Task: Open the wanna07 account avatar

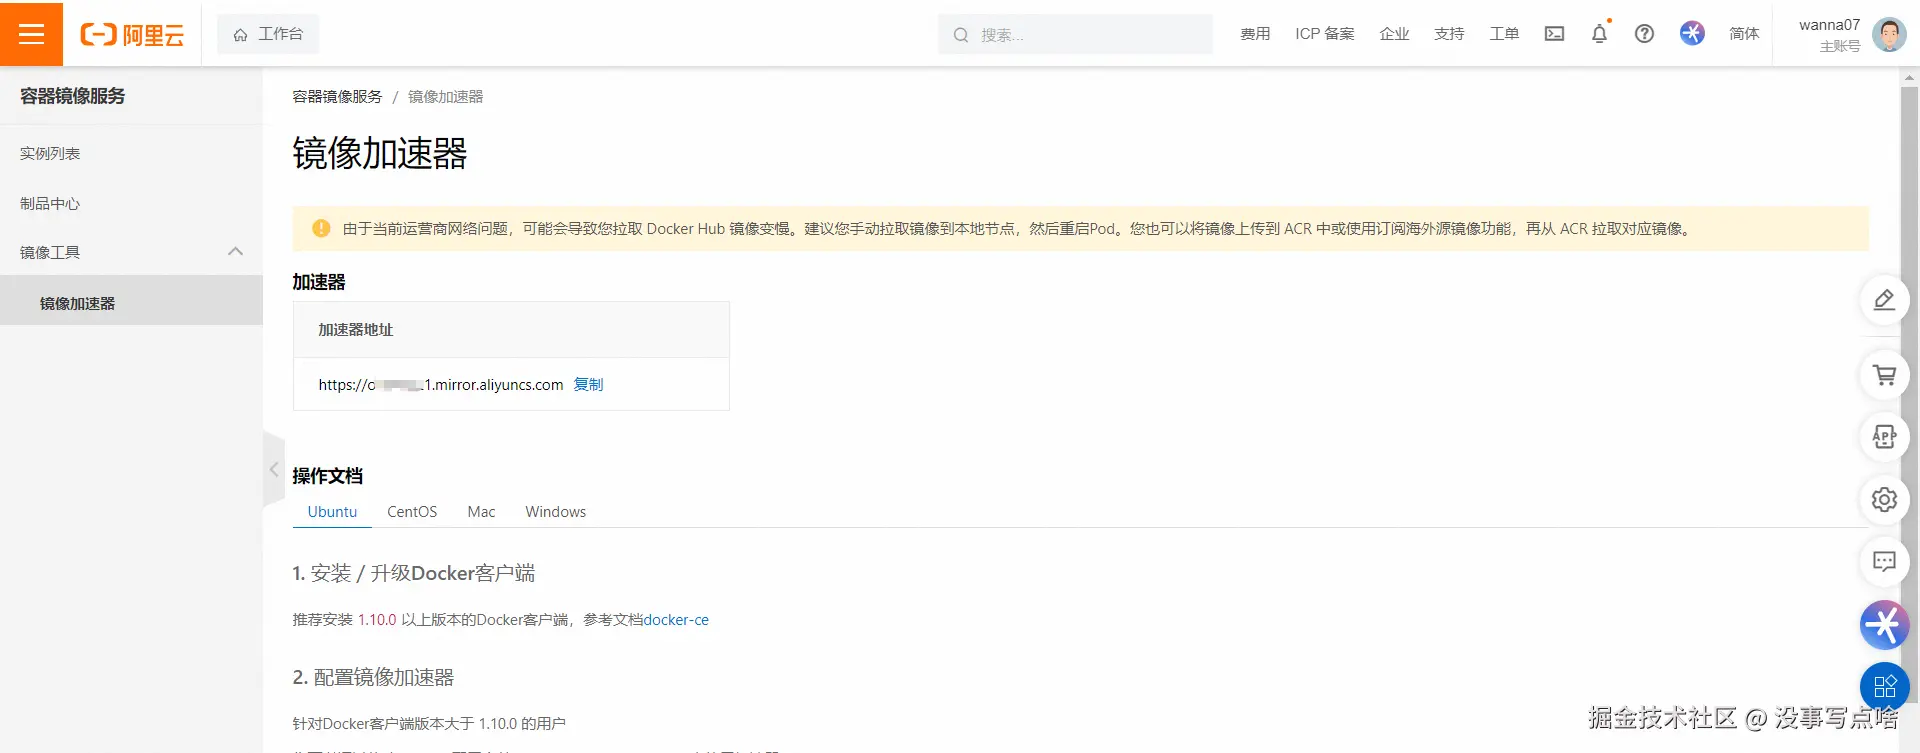Action: click(1889, 34)
